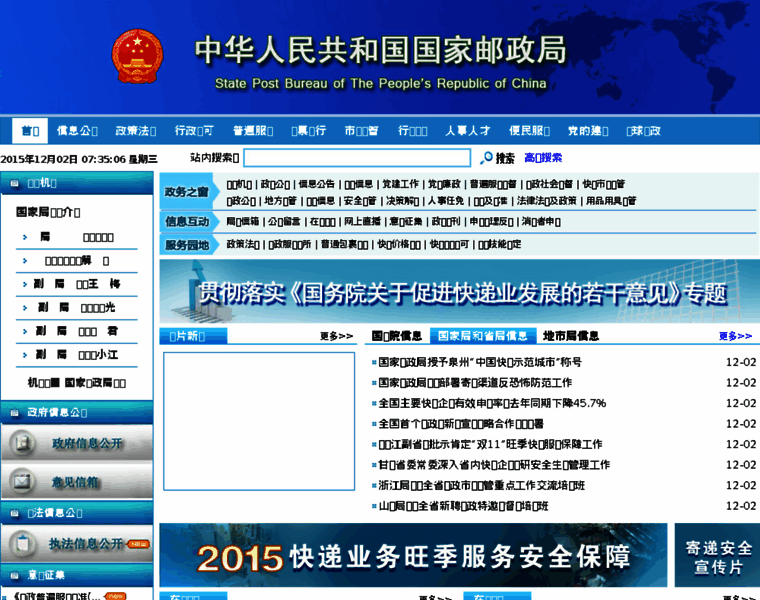760x600 pixels.
Task: Click the deputy director link ending 小江
Action: click(x=77, y=355)
